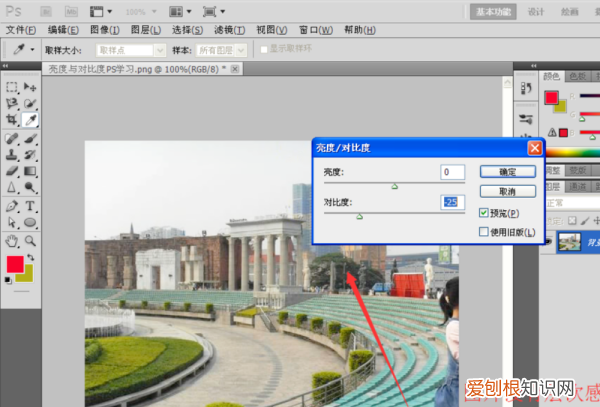Select the Rectangular Marquee tool
This screenshot has height=407, width=600.
pos(12,87)
